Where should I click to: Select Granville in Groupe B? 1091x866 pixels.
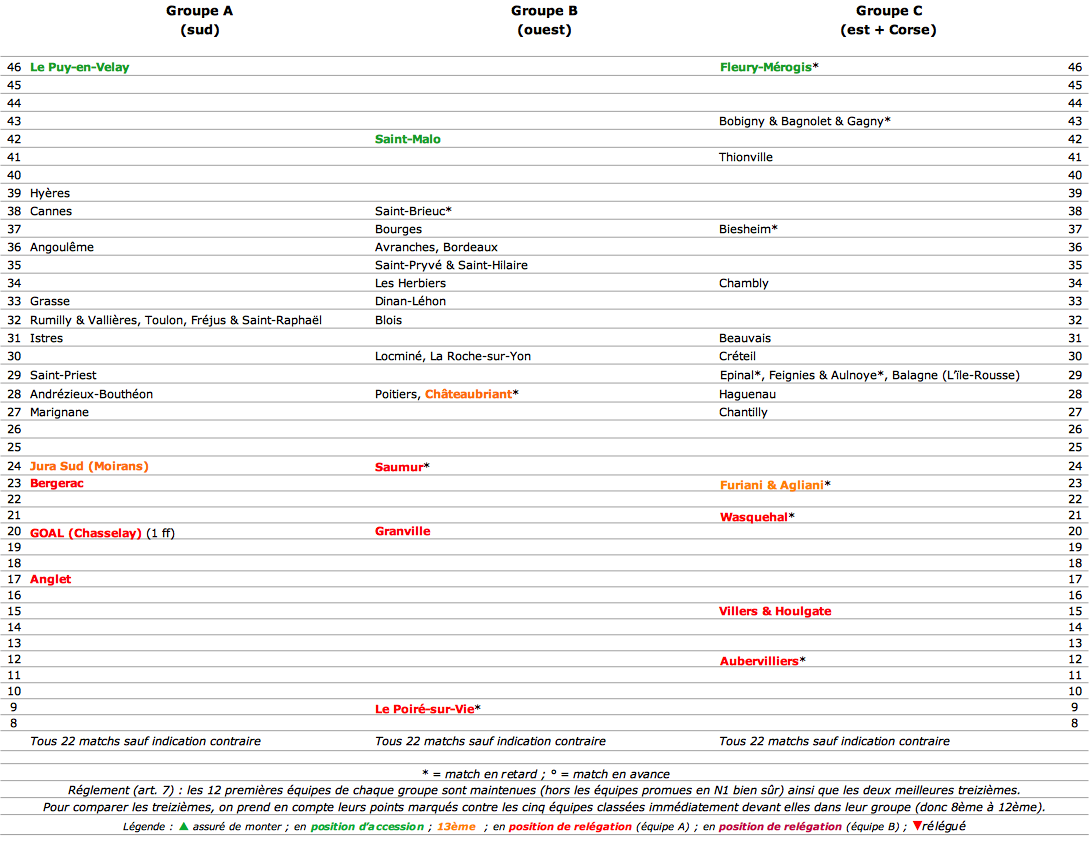(x=402, y=531)
